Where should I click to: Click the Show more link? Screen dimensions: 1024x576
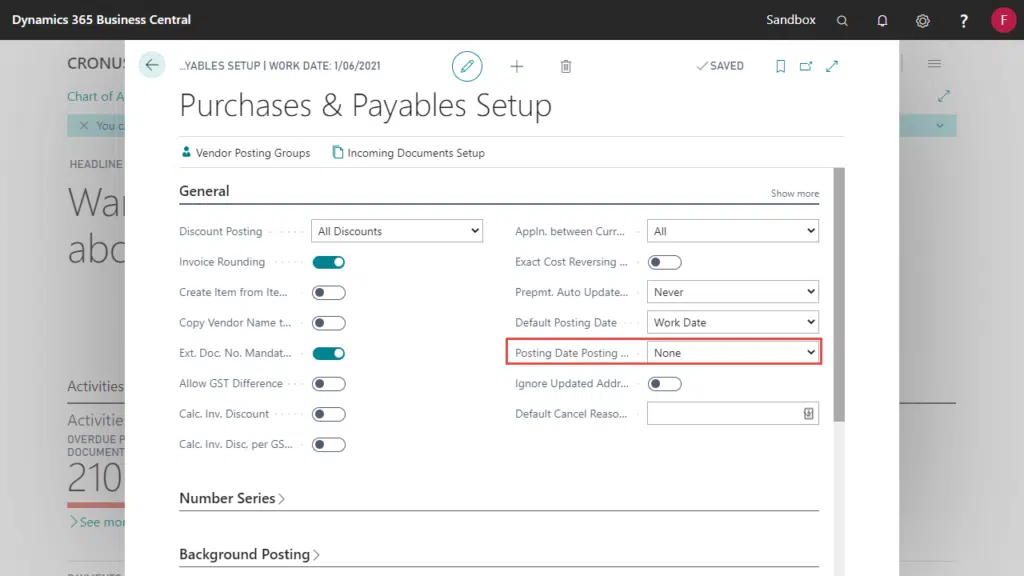pyautogui.click(x=794, y=193)
